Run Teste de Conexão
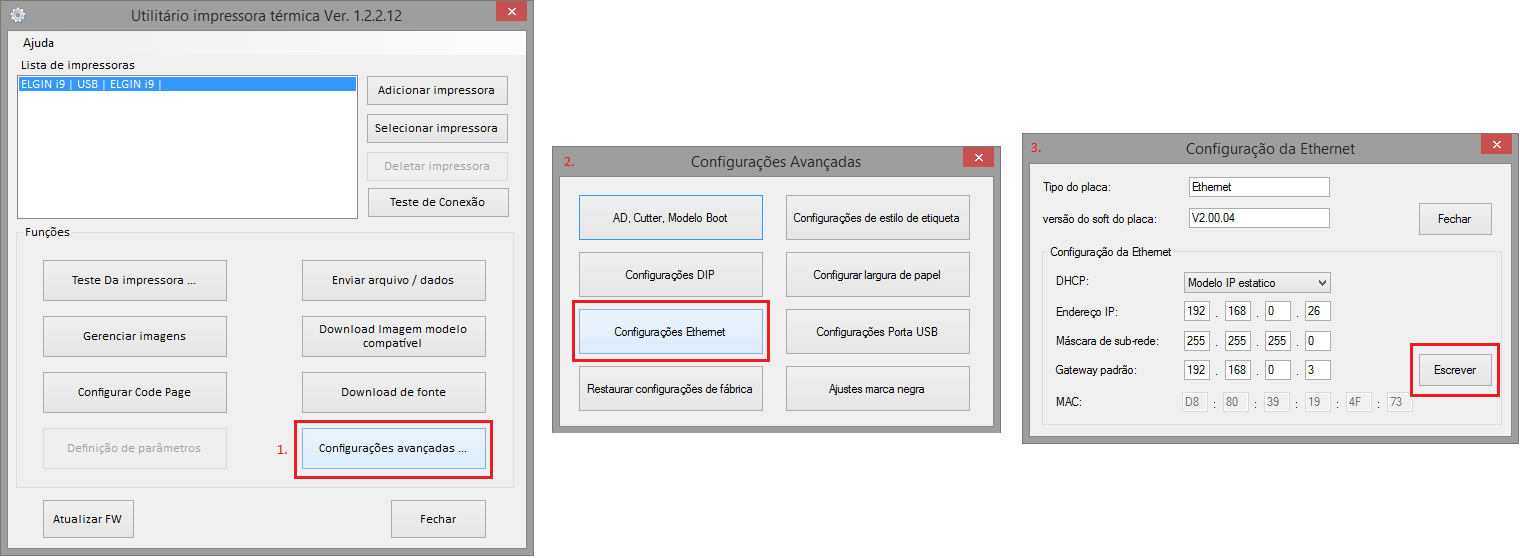Screen dimensions: 1520x558 tap(438, 202)
